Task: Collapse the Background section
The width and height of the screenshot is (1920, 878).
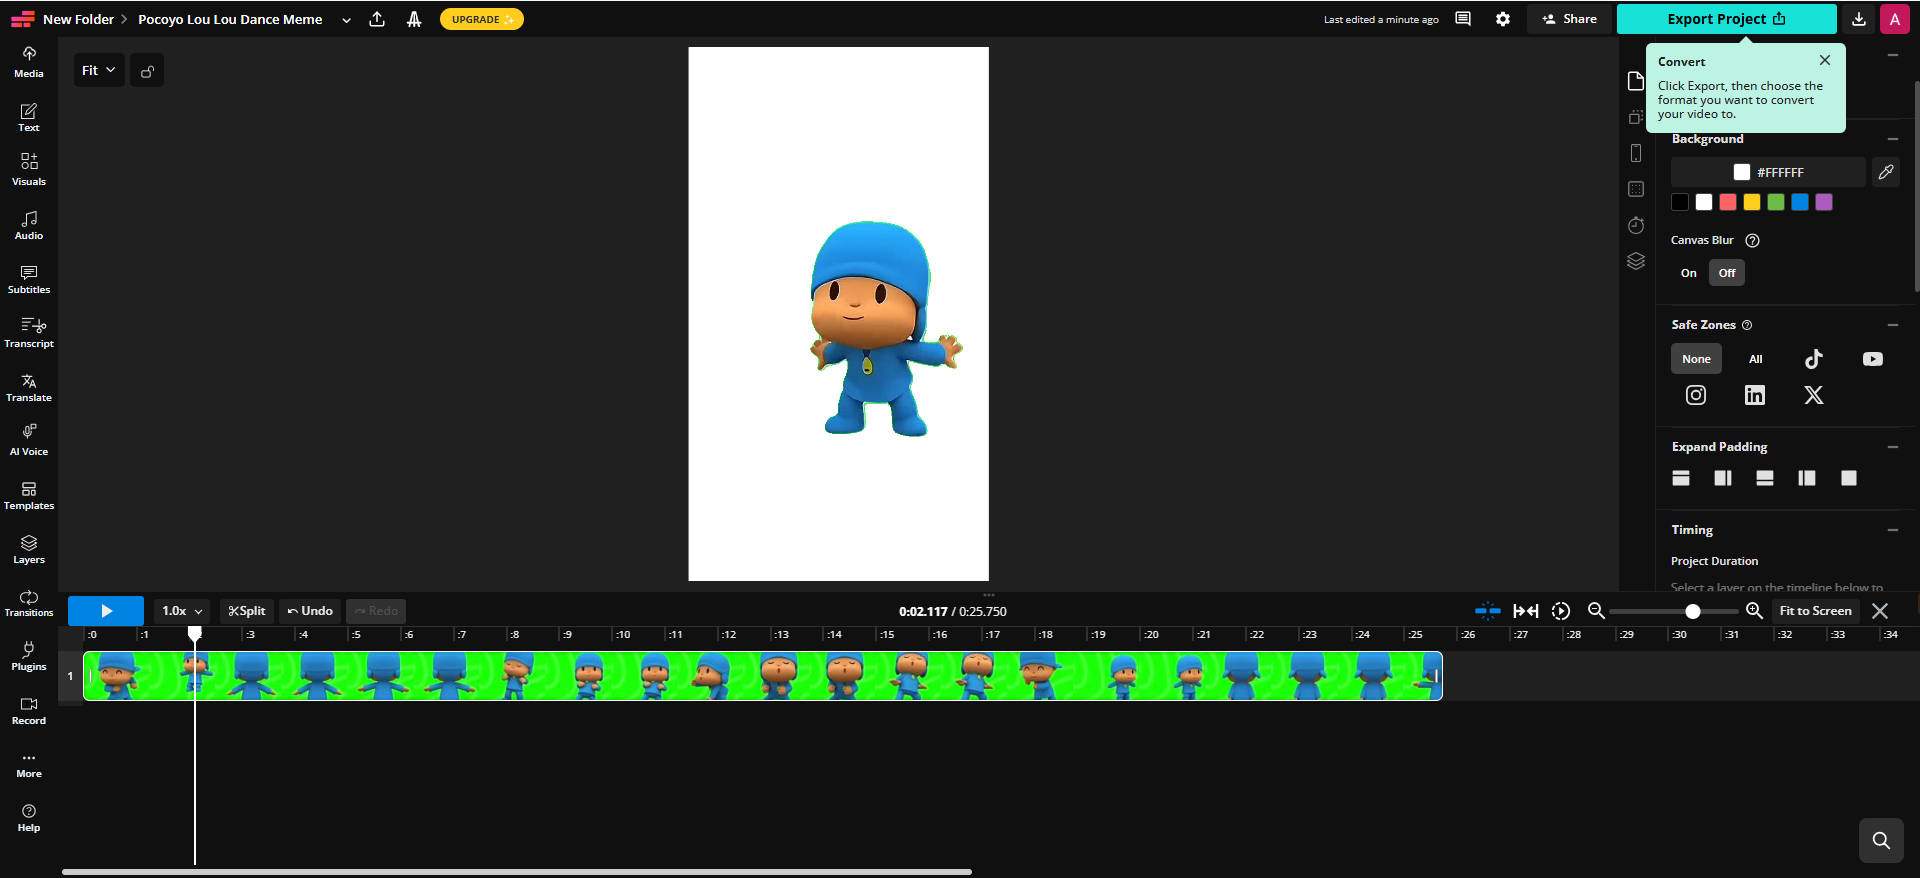Action: click(1892, 139)
